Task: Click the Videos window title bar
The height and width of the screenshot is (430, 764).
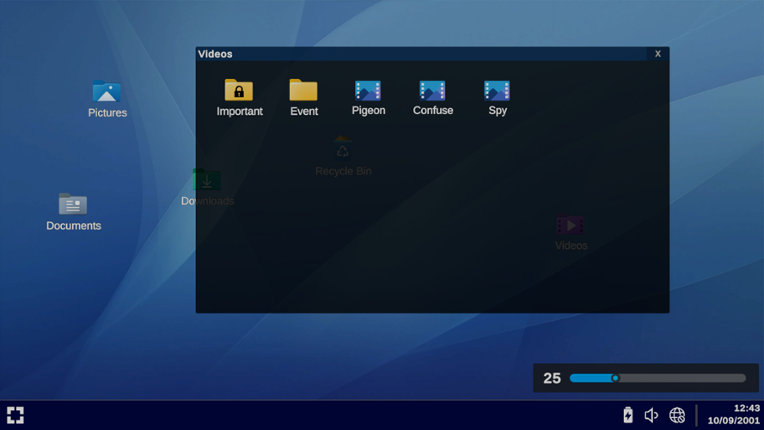Action: click(x=420, y=54)
